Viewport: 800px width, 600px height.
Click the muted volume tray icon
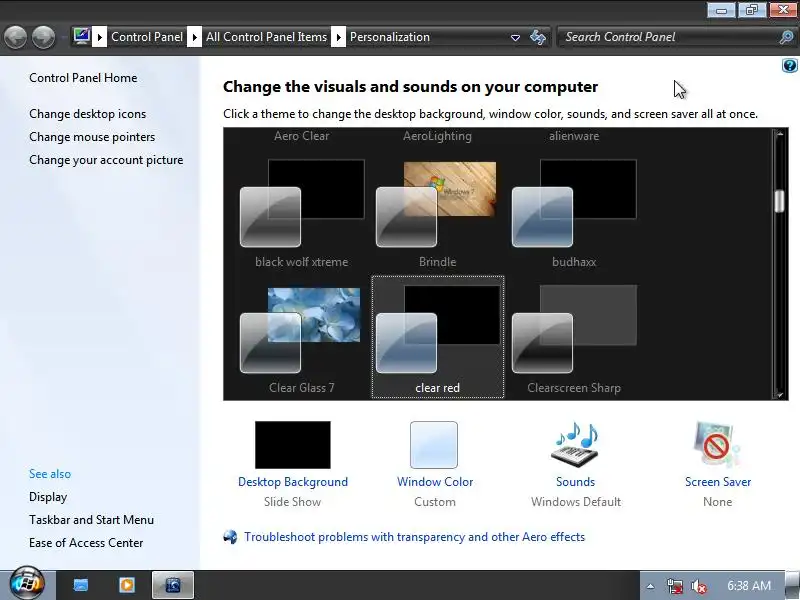698,586
